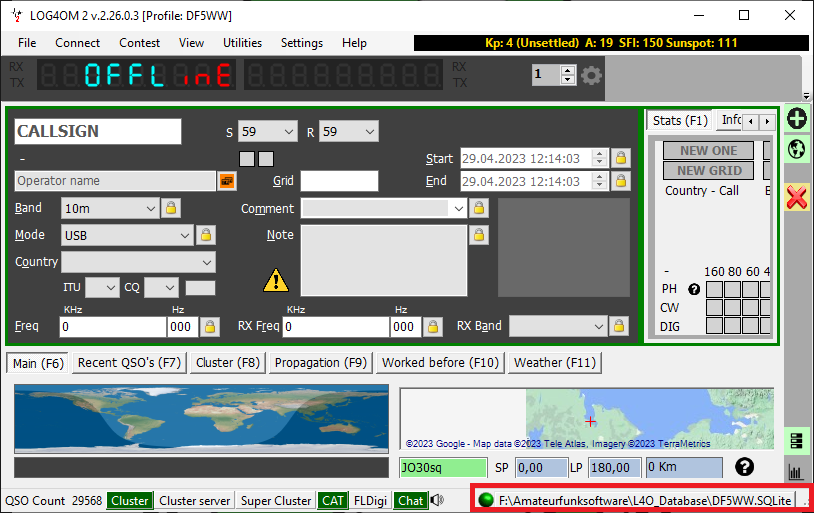Toggle the Start time lock
Image resolution: width=814 pixels, height=513 pixels.
coord(620,158)
